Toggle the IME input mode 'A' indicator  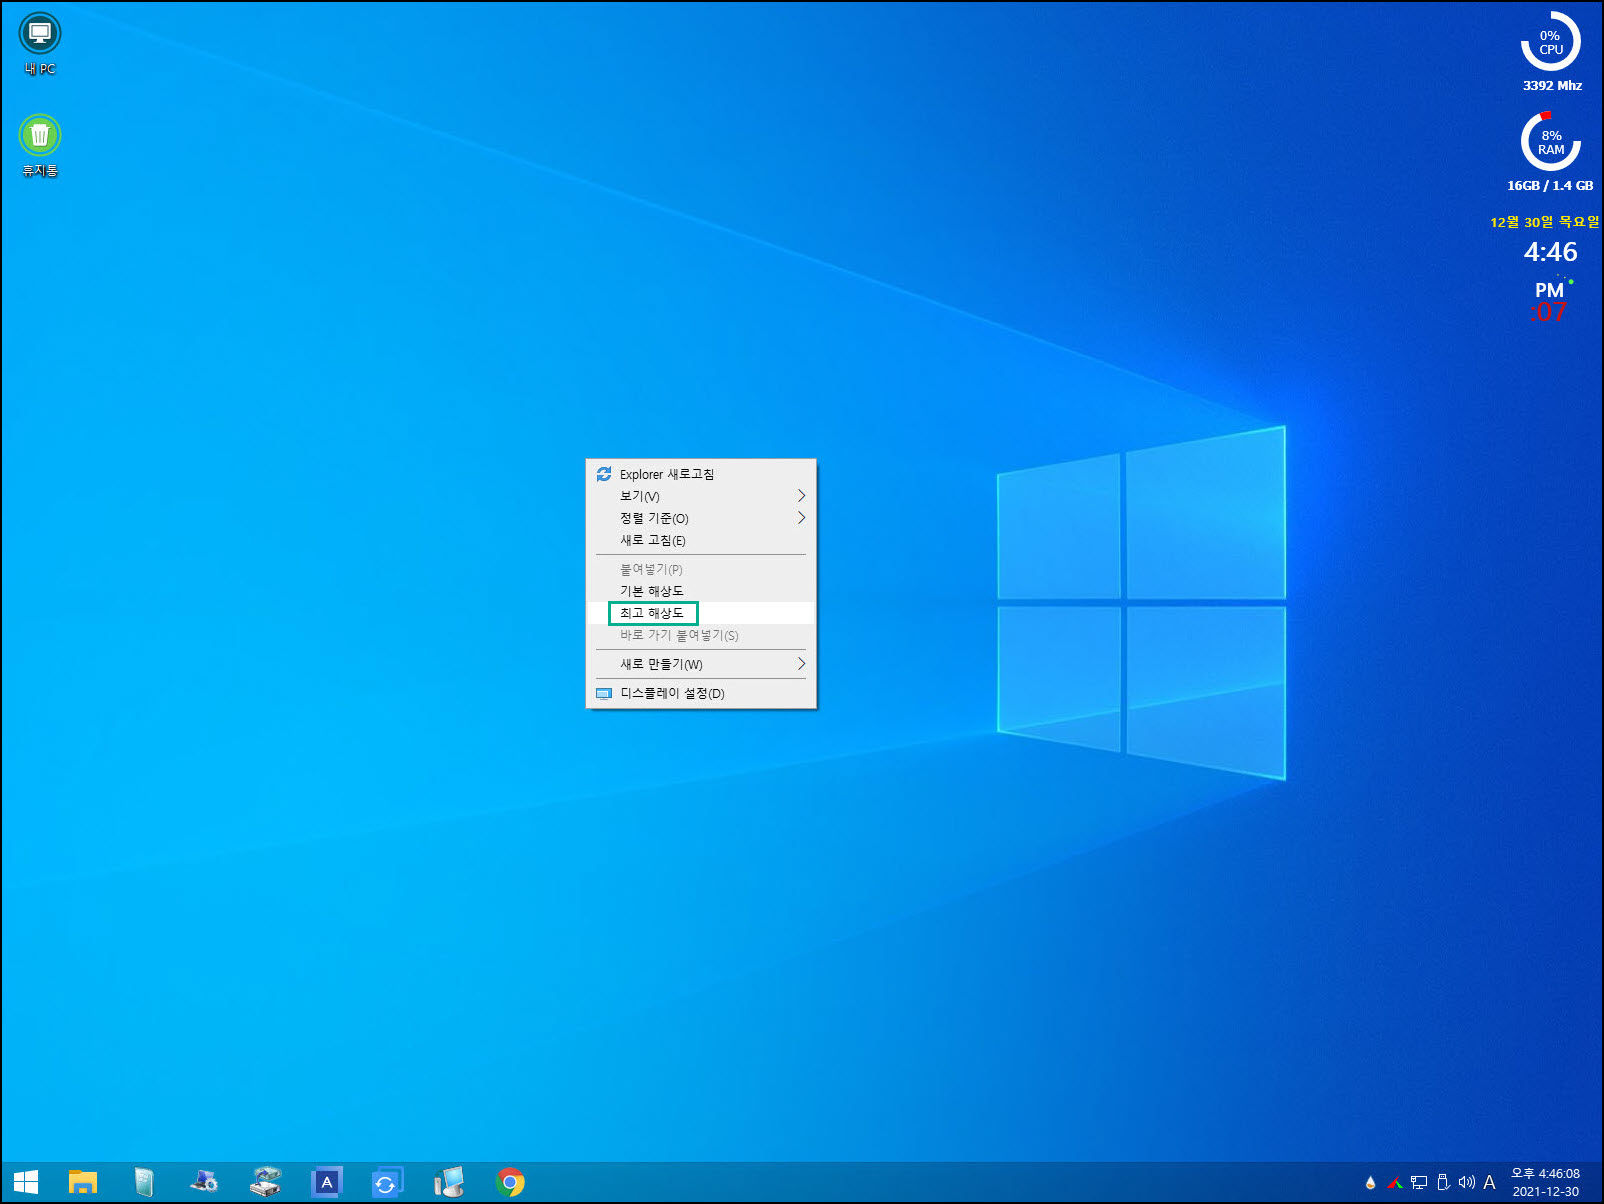tap(1489, 1182)
